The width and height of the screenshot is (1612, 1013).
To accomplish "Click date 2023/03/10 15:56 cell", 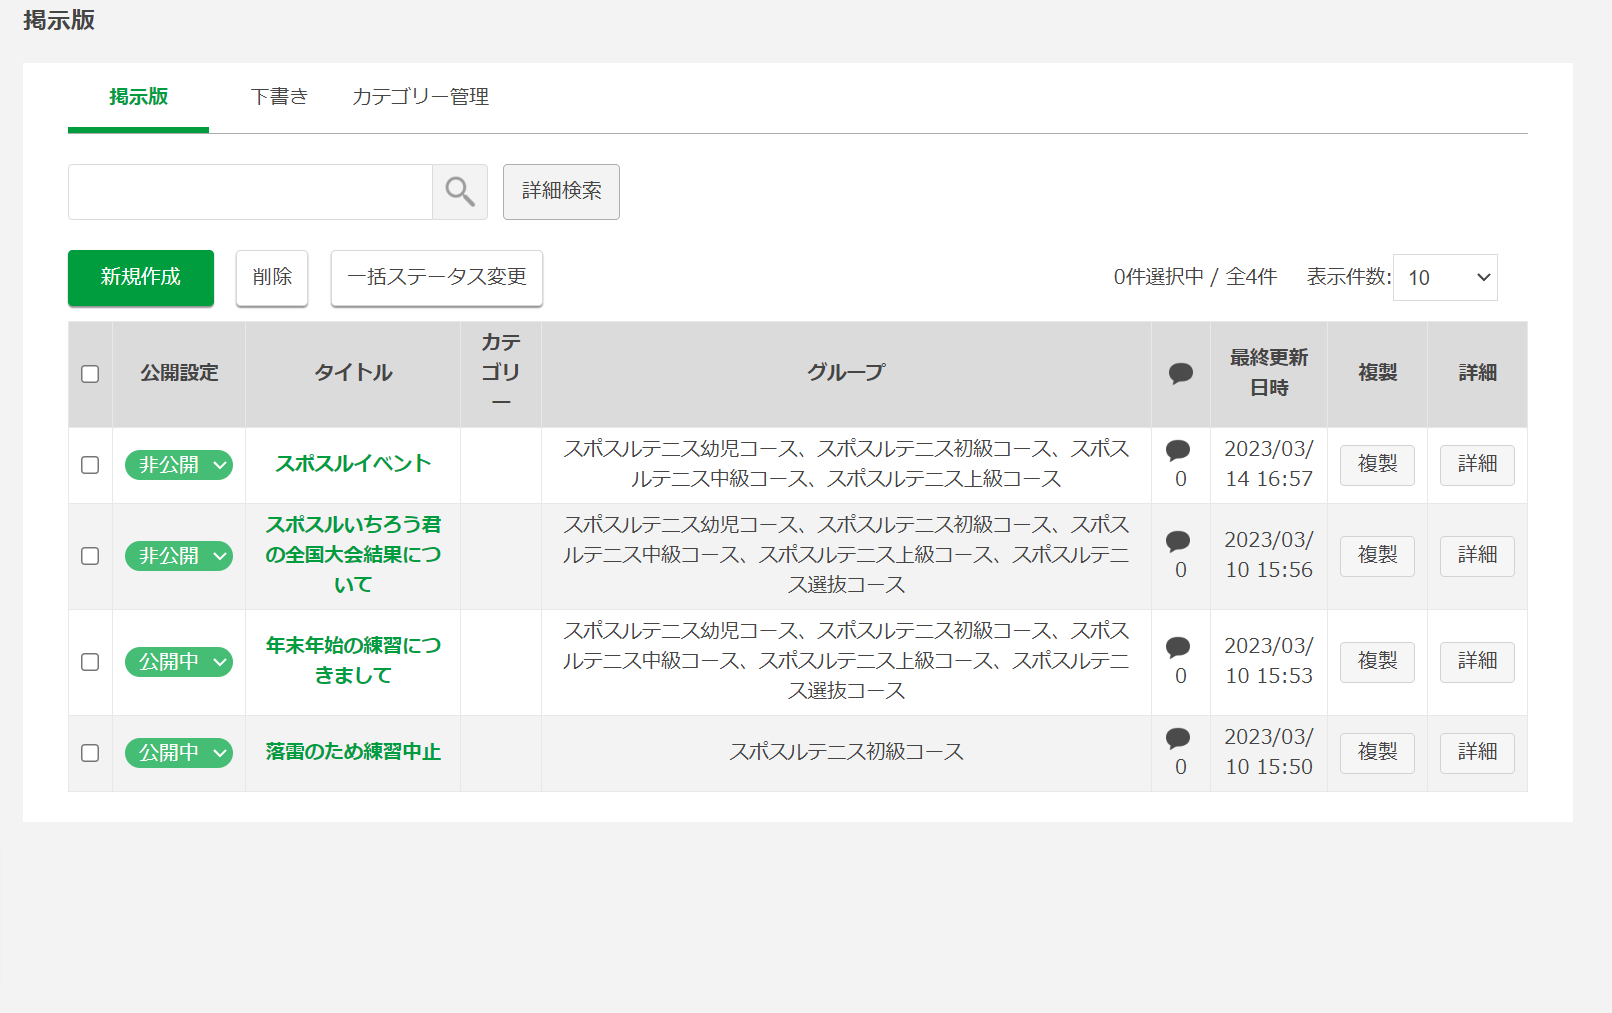I will pyautogui.click(x=1269, y=555).
